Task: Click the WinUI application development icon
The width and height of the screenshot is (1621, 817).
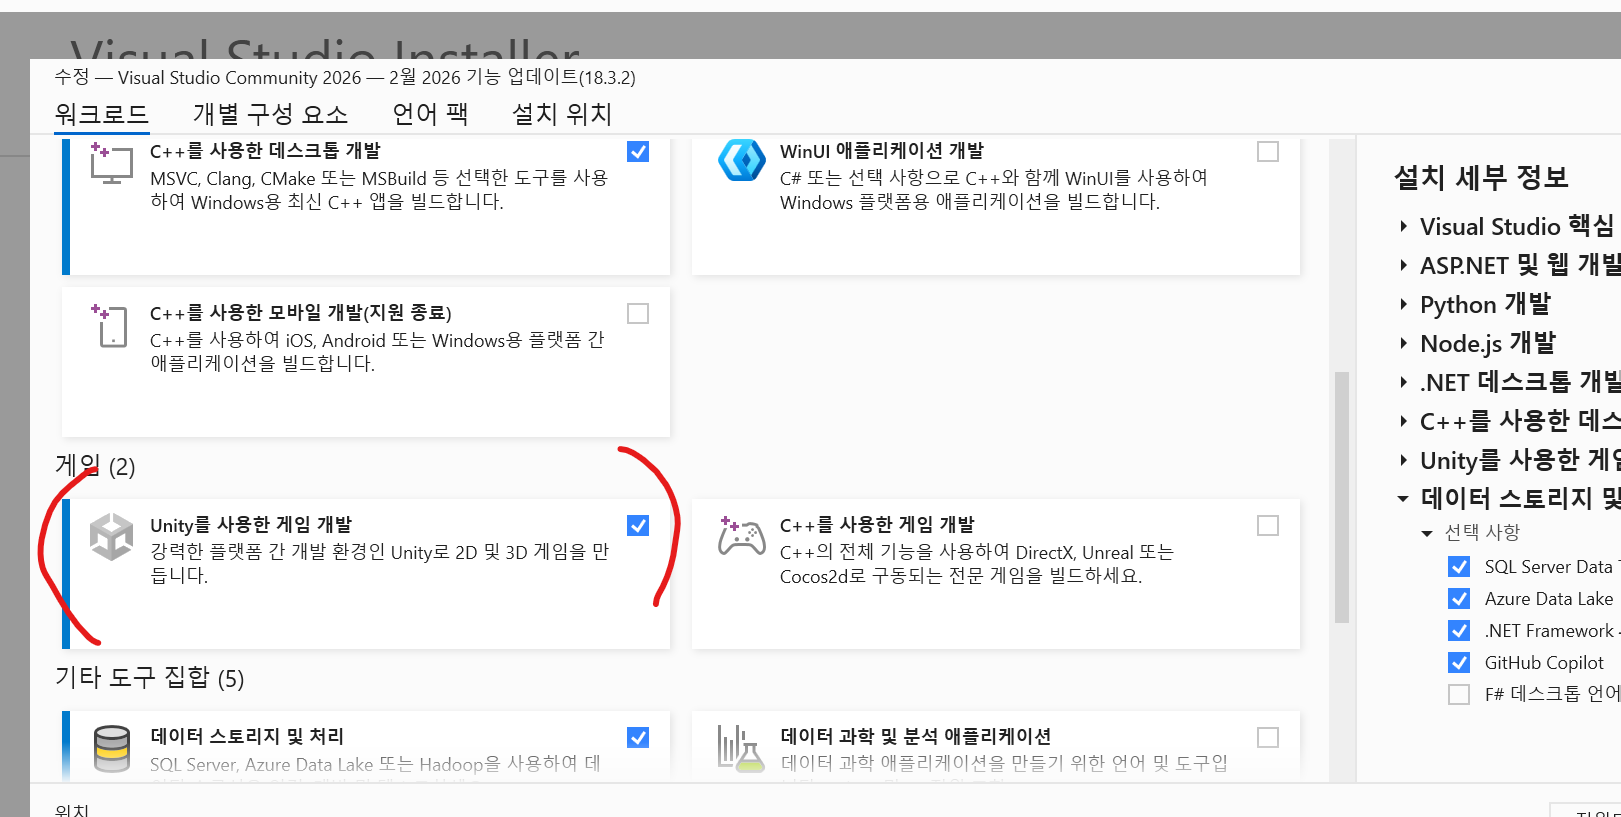Action: [x=742, y=160]
